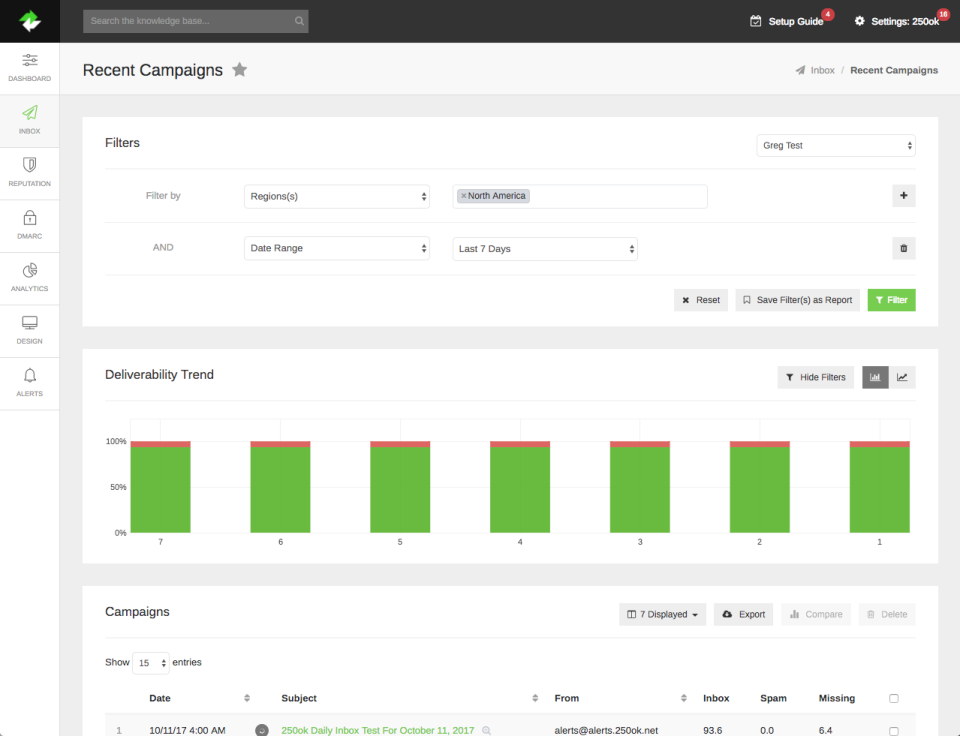The image size is (960, 736).
Task: Open the Reputation shield section
Action: (x=29, y=173)
